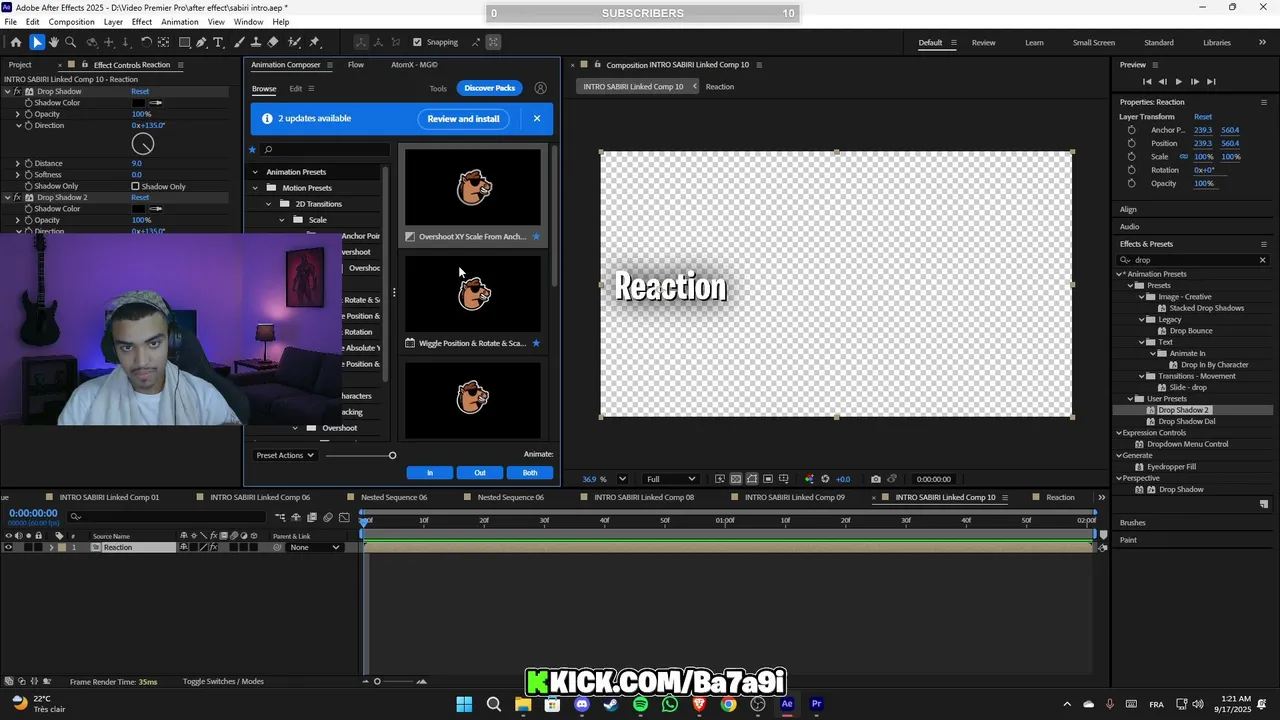Select the Brush tool
Image resolution: width=1280 pixels, height=720 pixels.
(240, 42)
